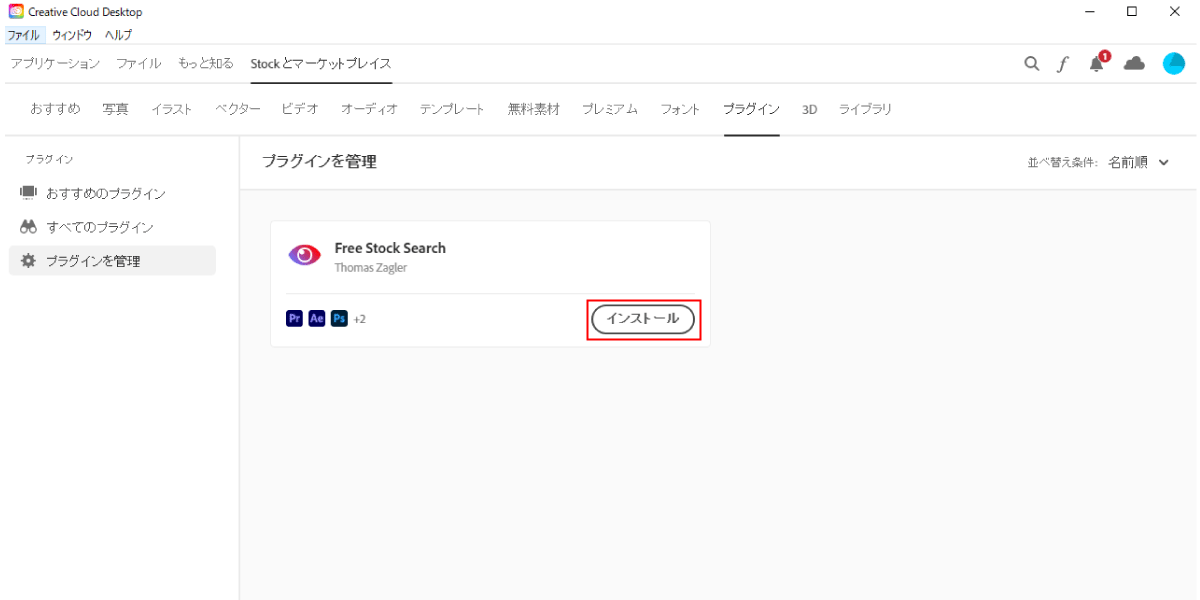
Task: Close the Creative Cloud Desktop window
Action: [1176, 12]
